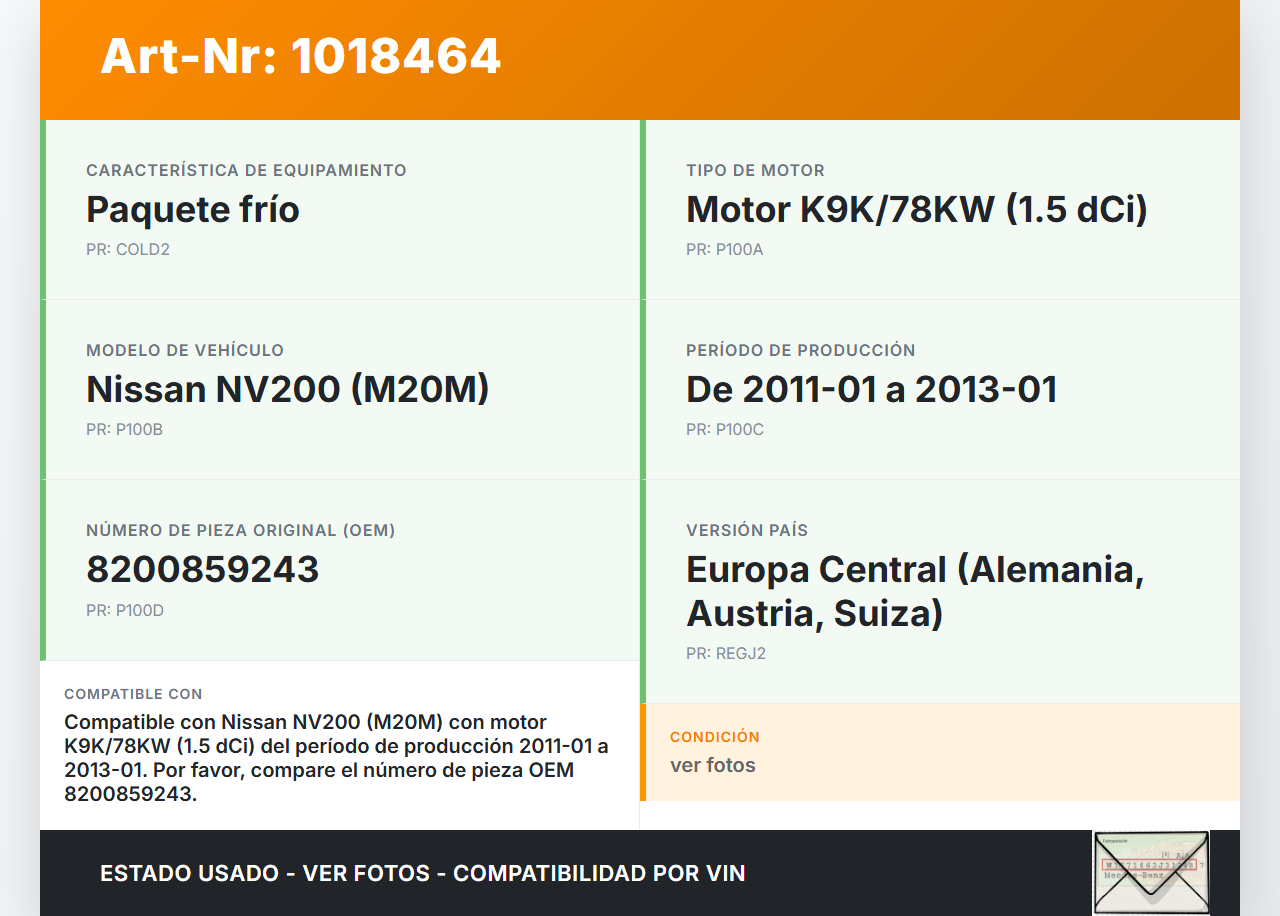The width and height of the screenshot is (1280, 916).
Task: Click the PR: P100C code
Action: click(724, 429)
